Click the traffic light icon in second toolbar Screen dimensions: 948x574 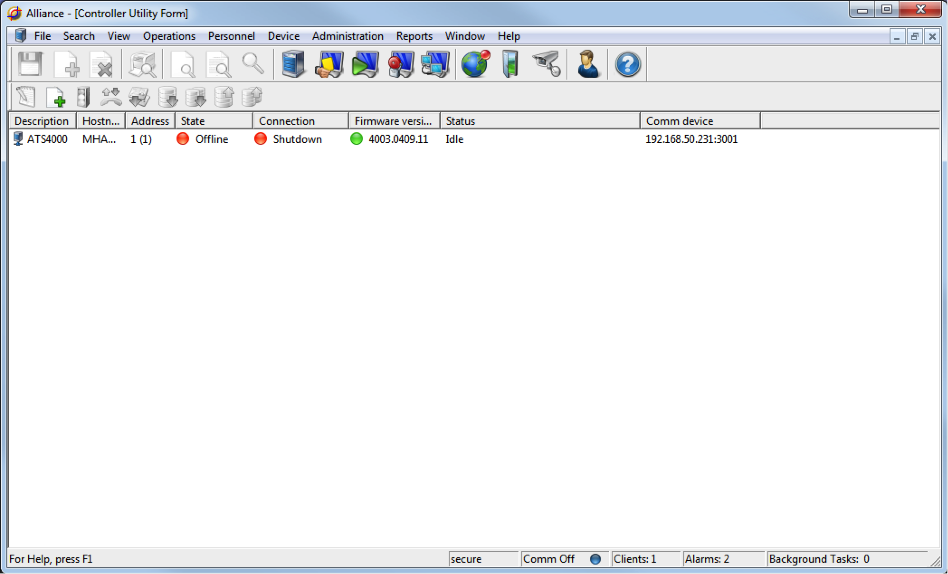[83, 97]
